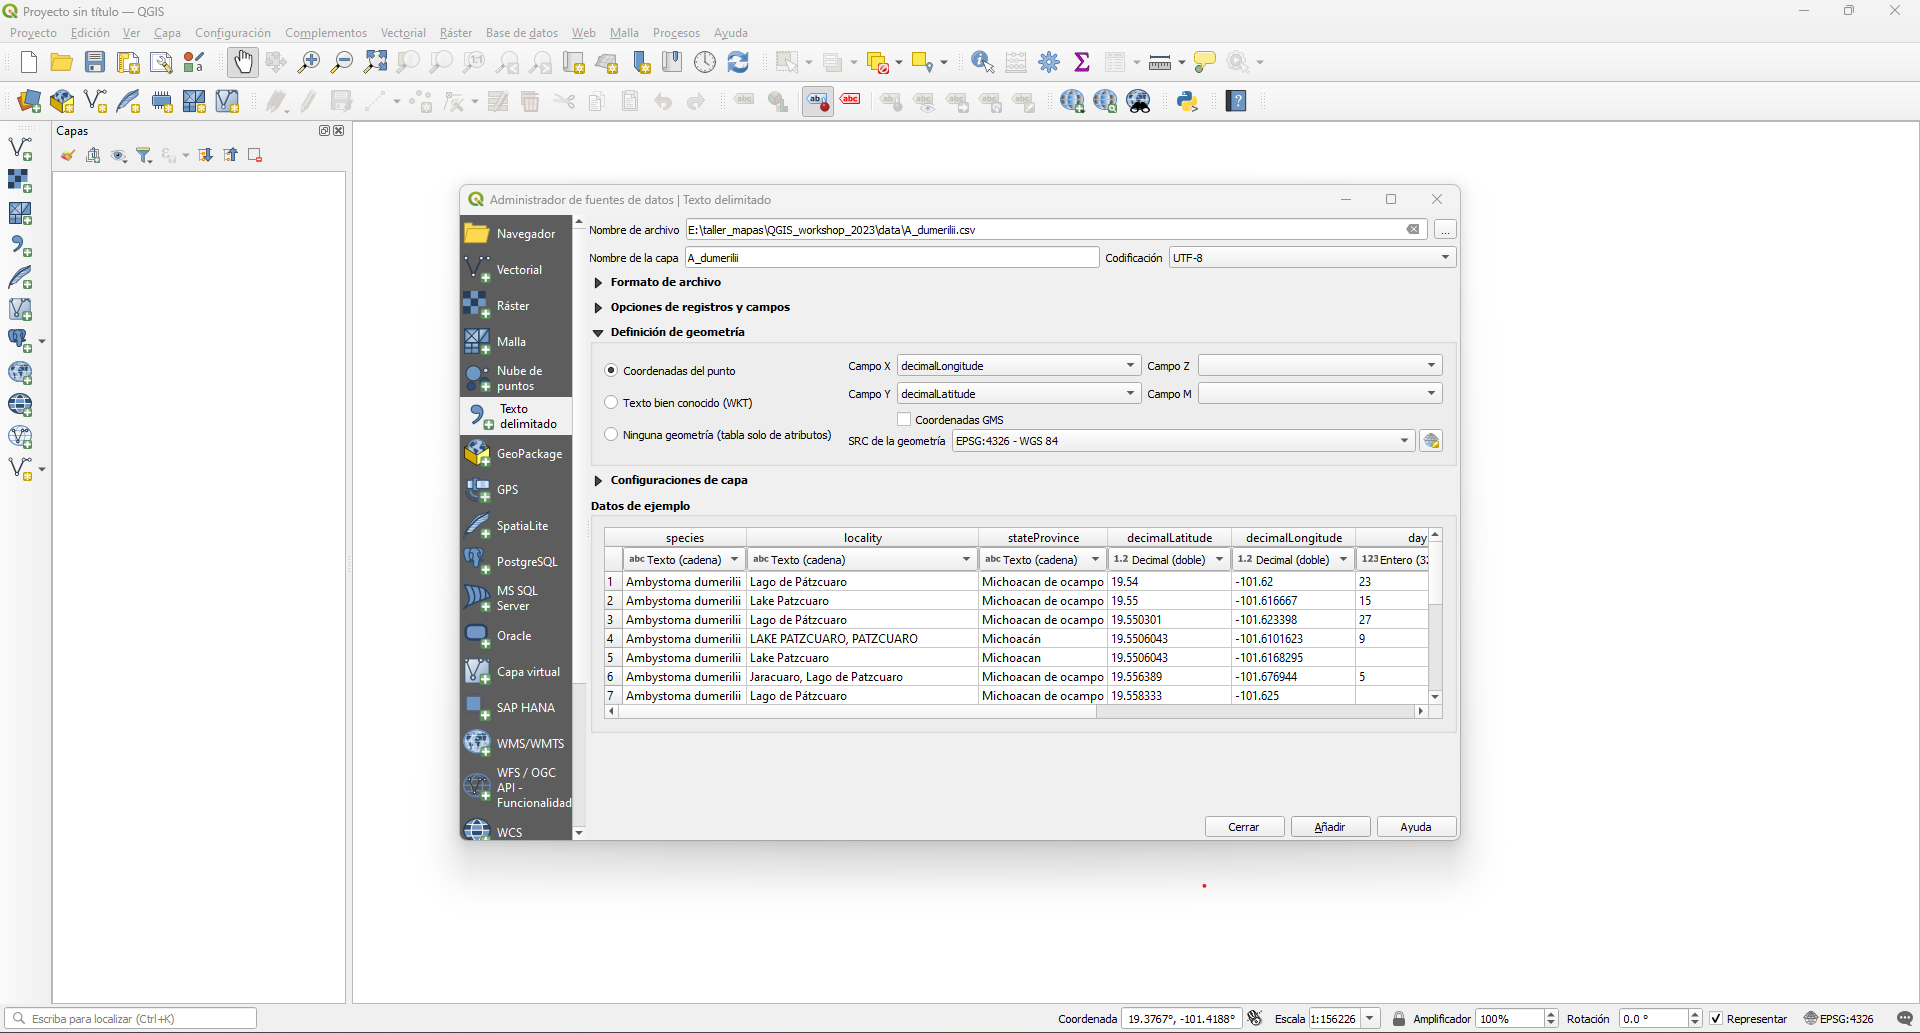Click the Nombre de la capa field
Viewport: 1920px width, 1033px height.
(x=892, y=257)
